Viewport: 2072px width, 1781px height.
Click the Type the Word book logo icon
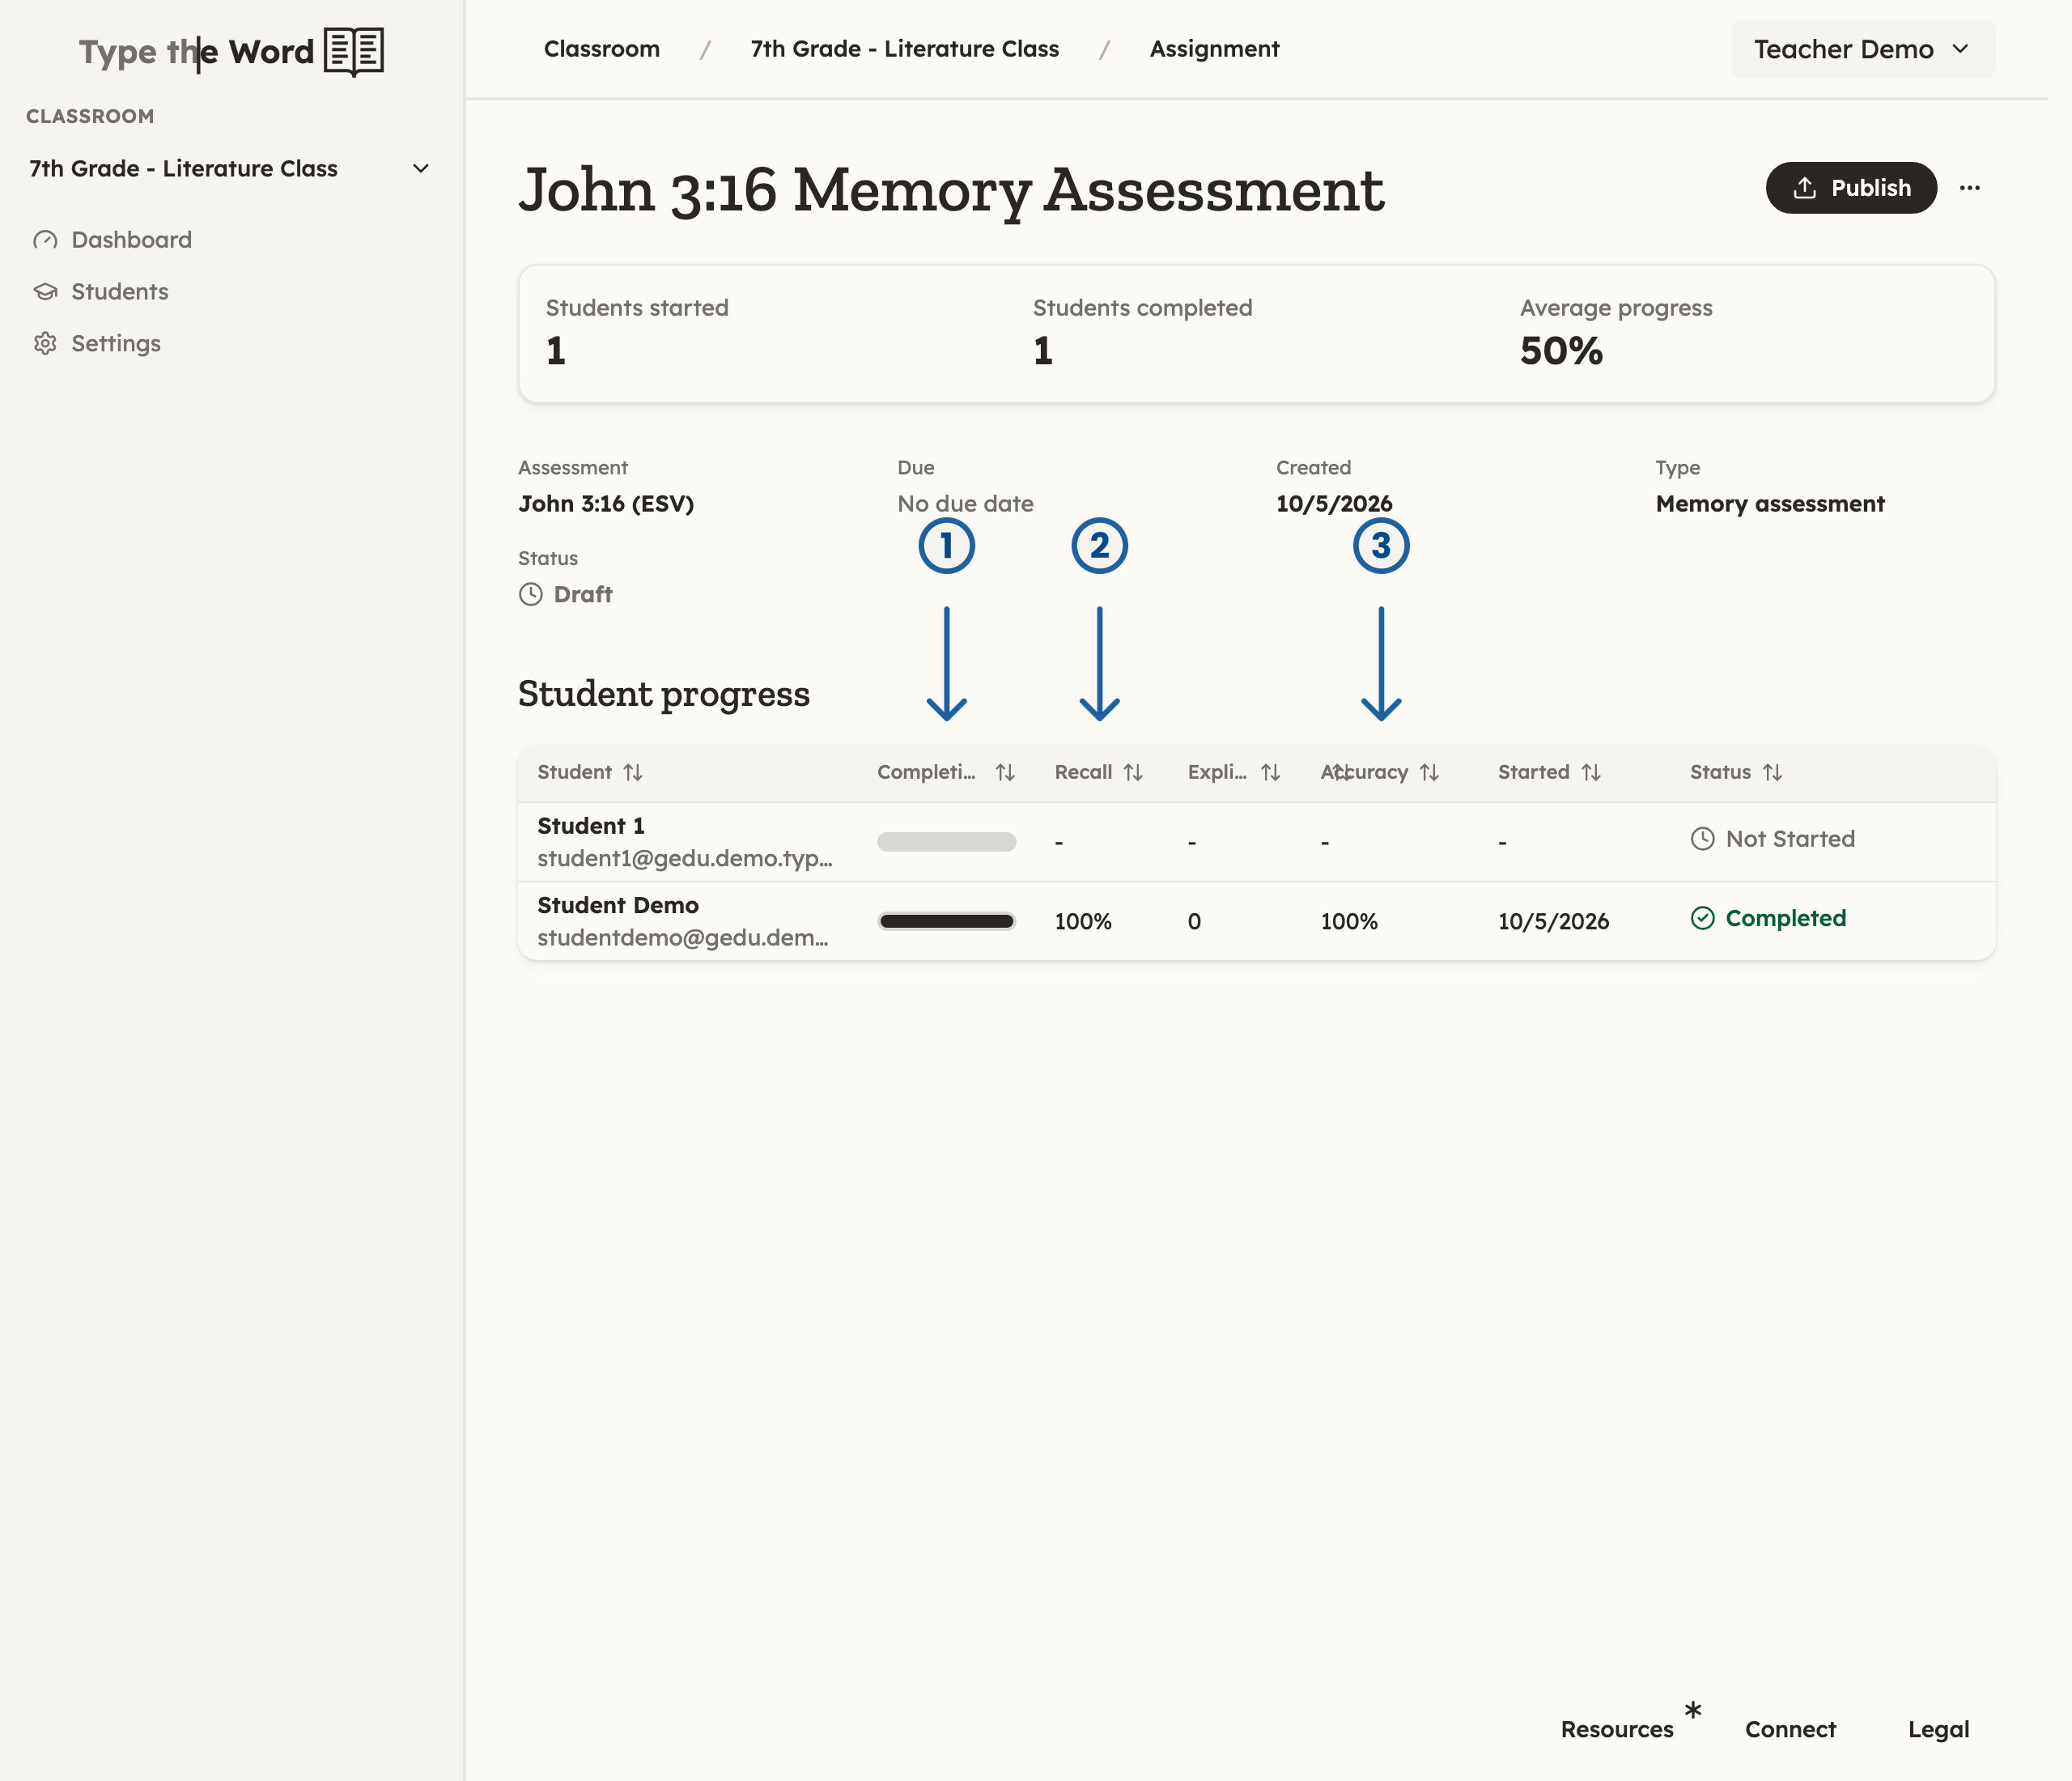tap(354, 51)
